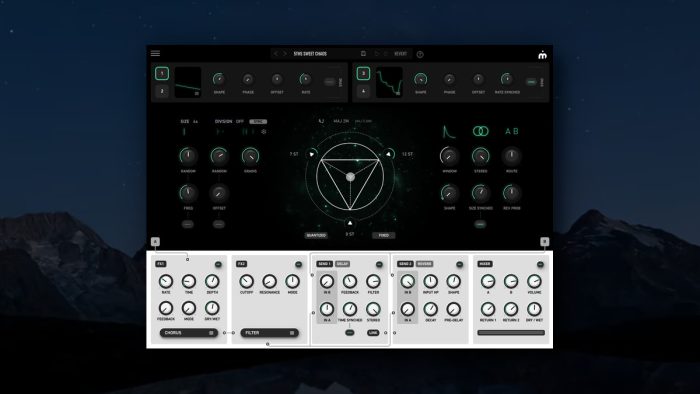Select modulator tab 3
700x394 pixels.
363,73
